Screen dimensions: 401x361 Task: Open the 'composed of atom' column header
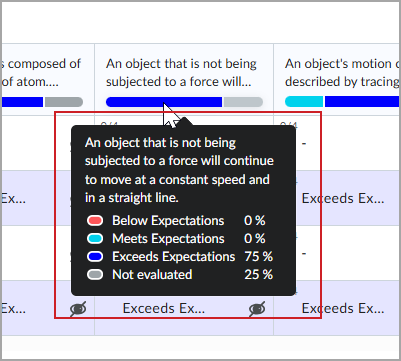tap(41, 72)
